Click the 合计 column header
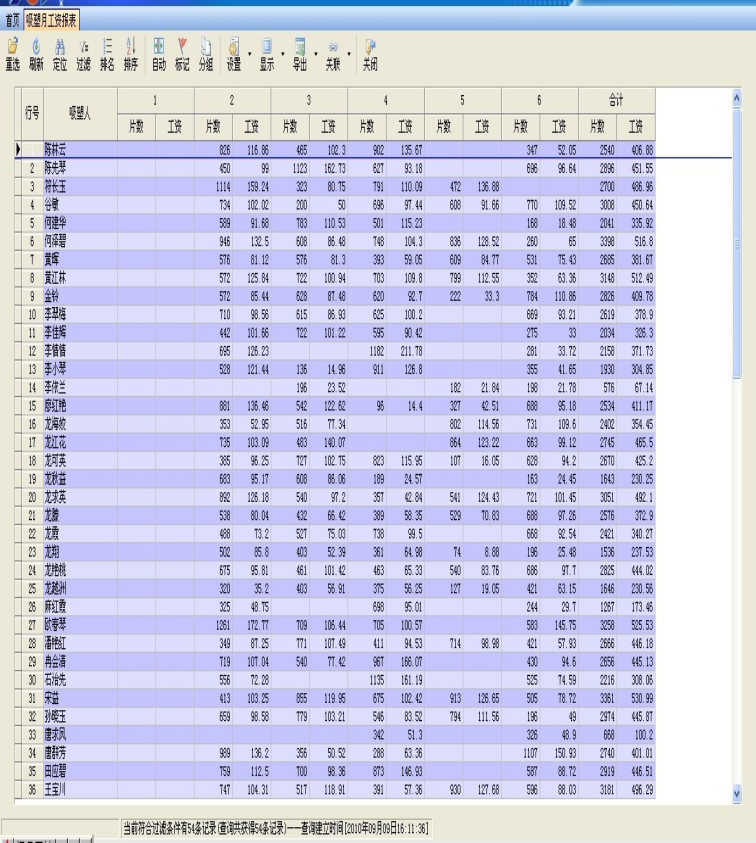Screen dimensions: 756x843 616,100
